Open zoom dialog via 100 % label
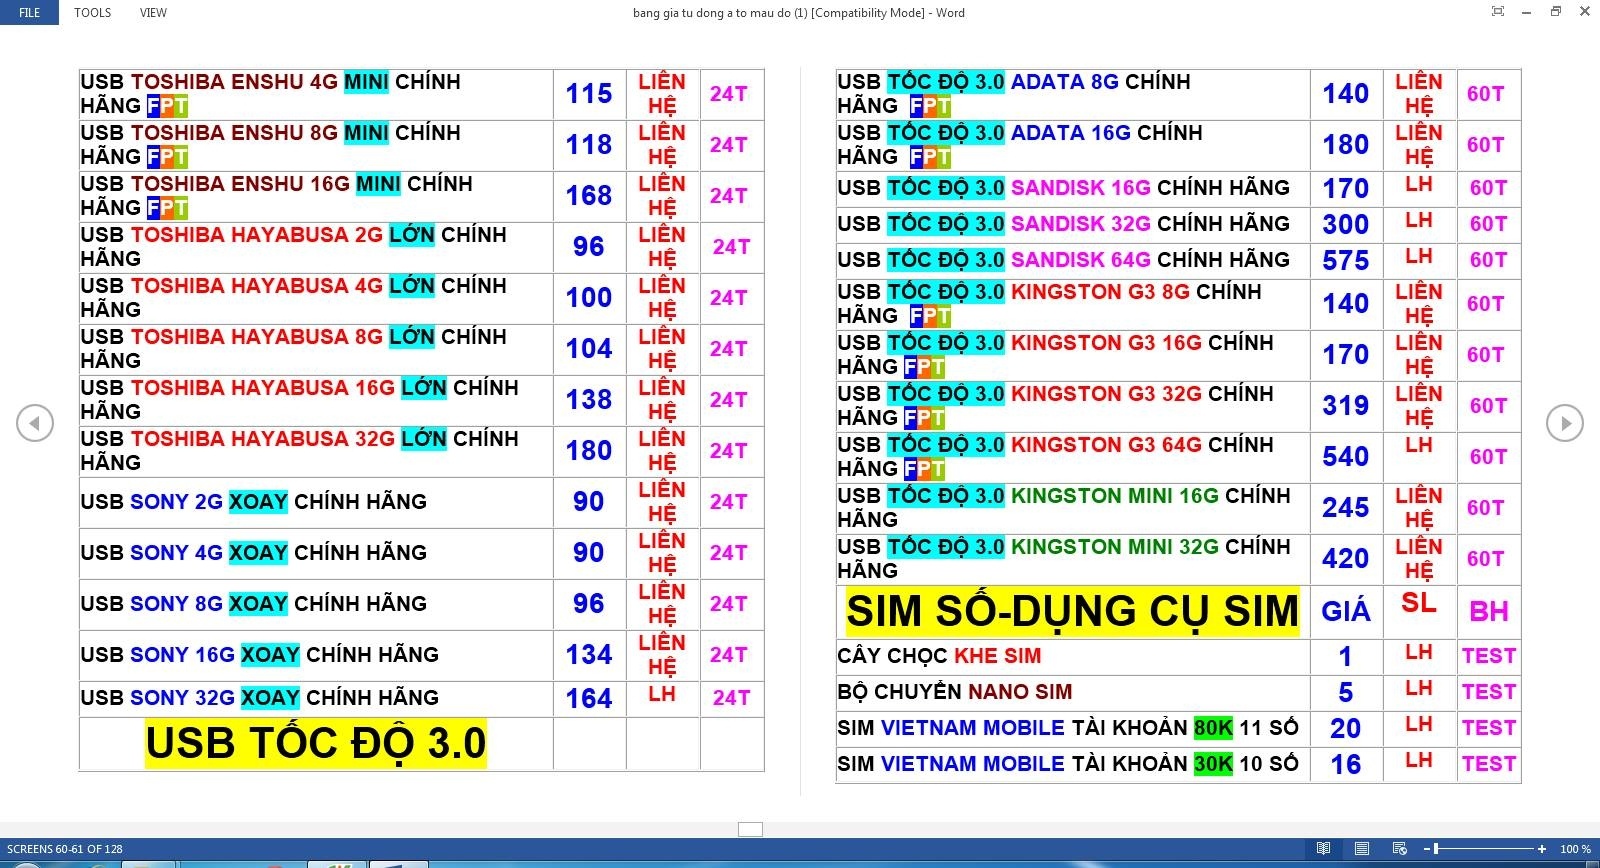 click(1575, 849)
